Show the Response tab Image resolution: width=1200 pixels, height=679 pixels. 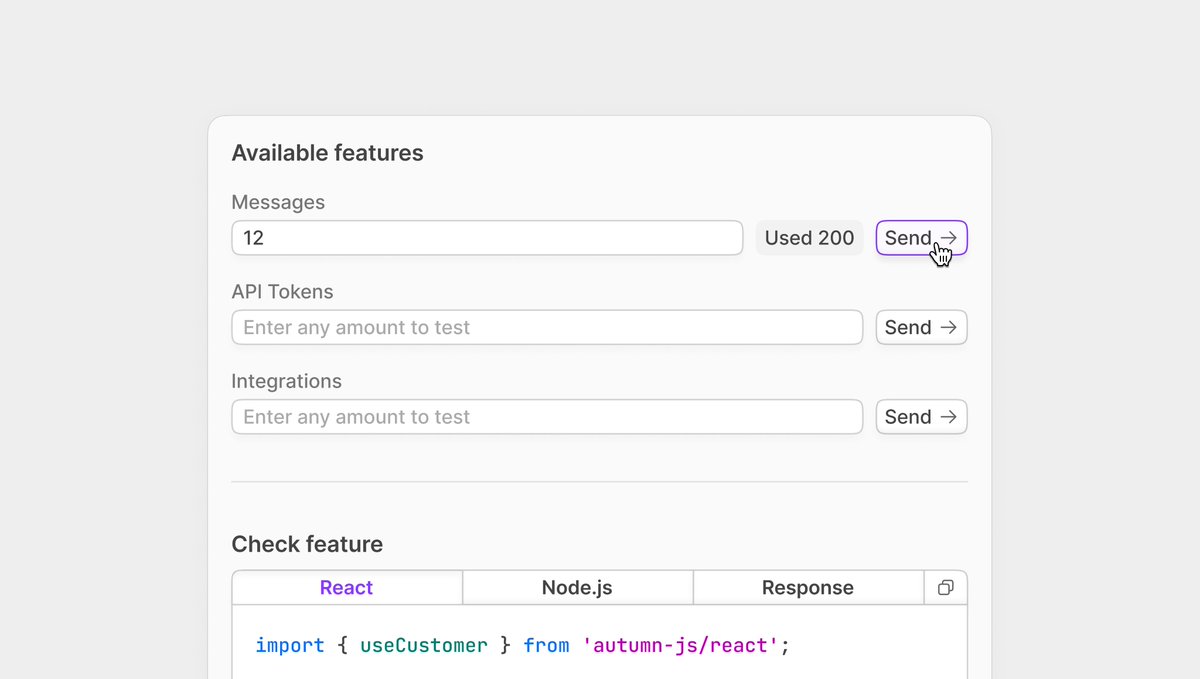[807, 588]
